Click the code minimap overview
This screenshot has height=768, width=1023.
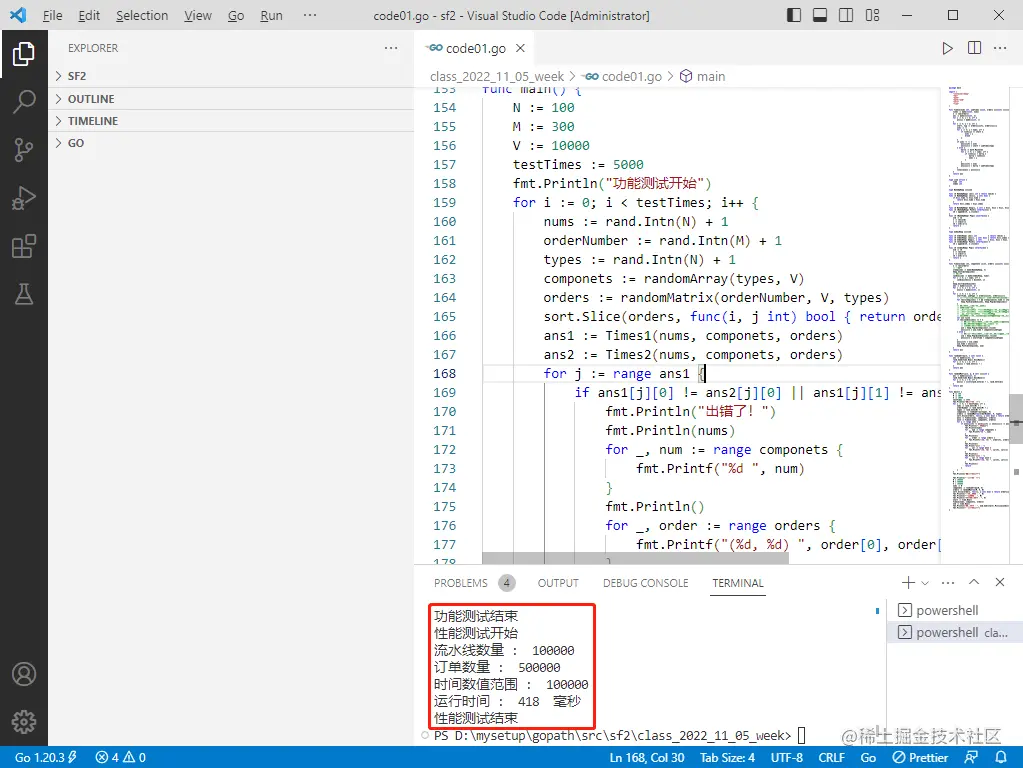(x=977, y=300)
